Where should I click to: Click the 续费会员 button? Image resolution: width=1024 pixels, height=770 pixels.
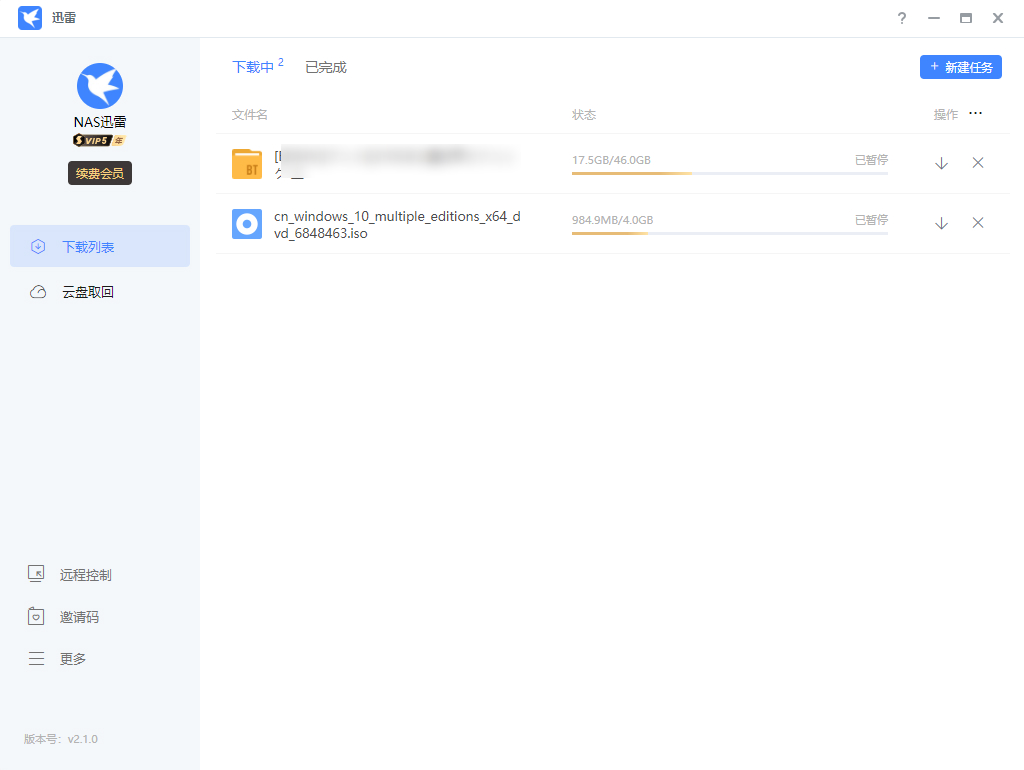[x=100, y=173]
